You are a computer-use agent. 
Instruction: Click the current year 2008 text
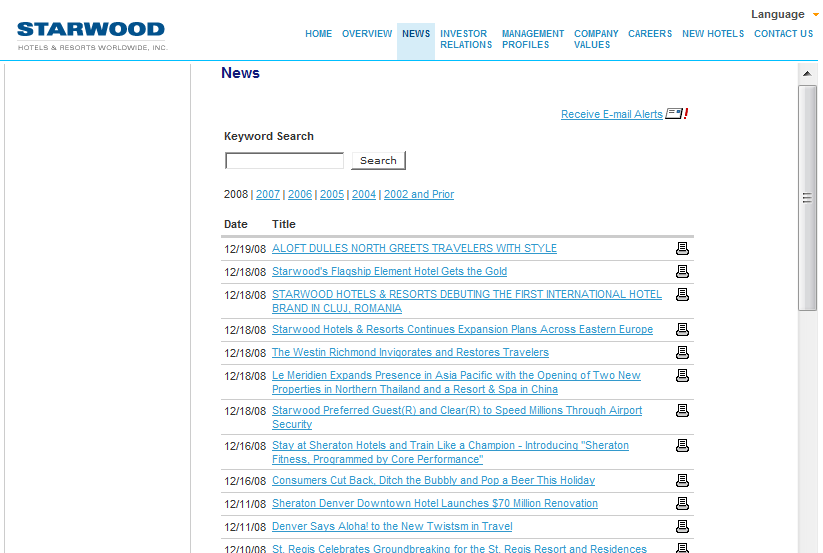point(236,195)
